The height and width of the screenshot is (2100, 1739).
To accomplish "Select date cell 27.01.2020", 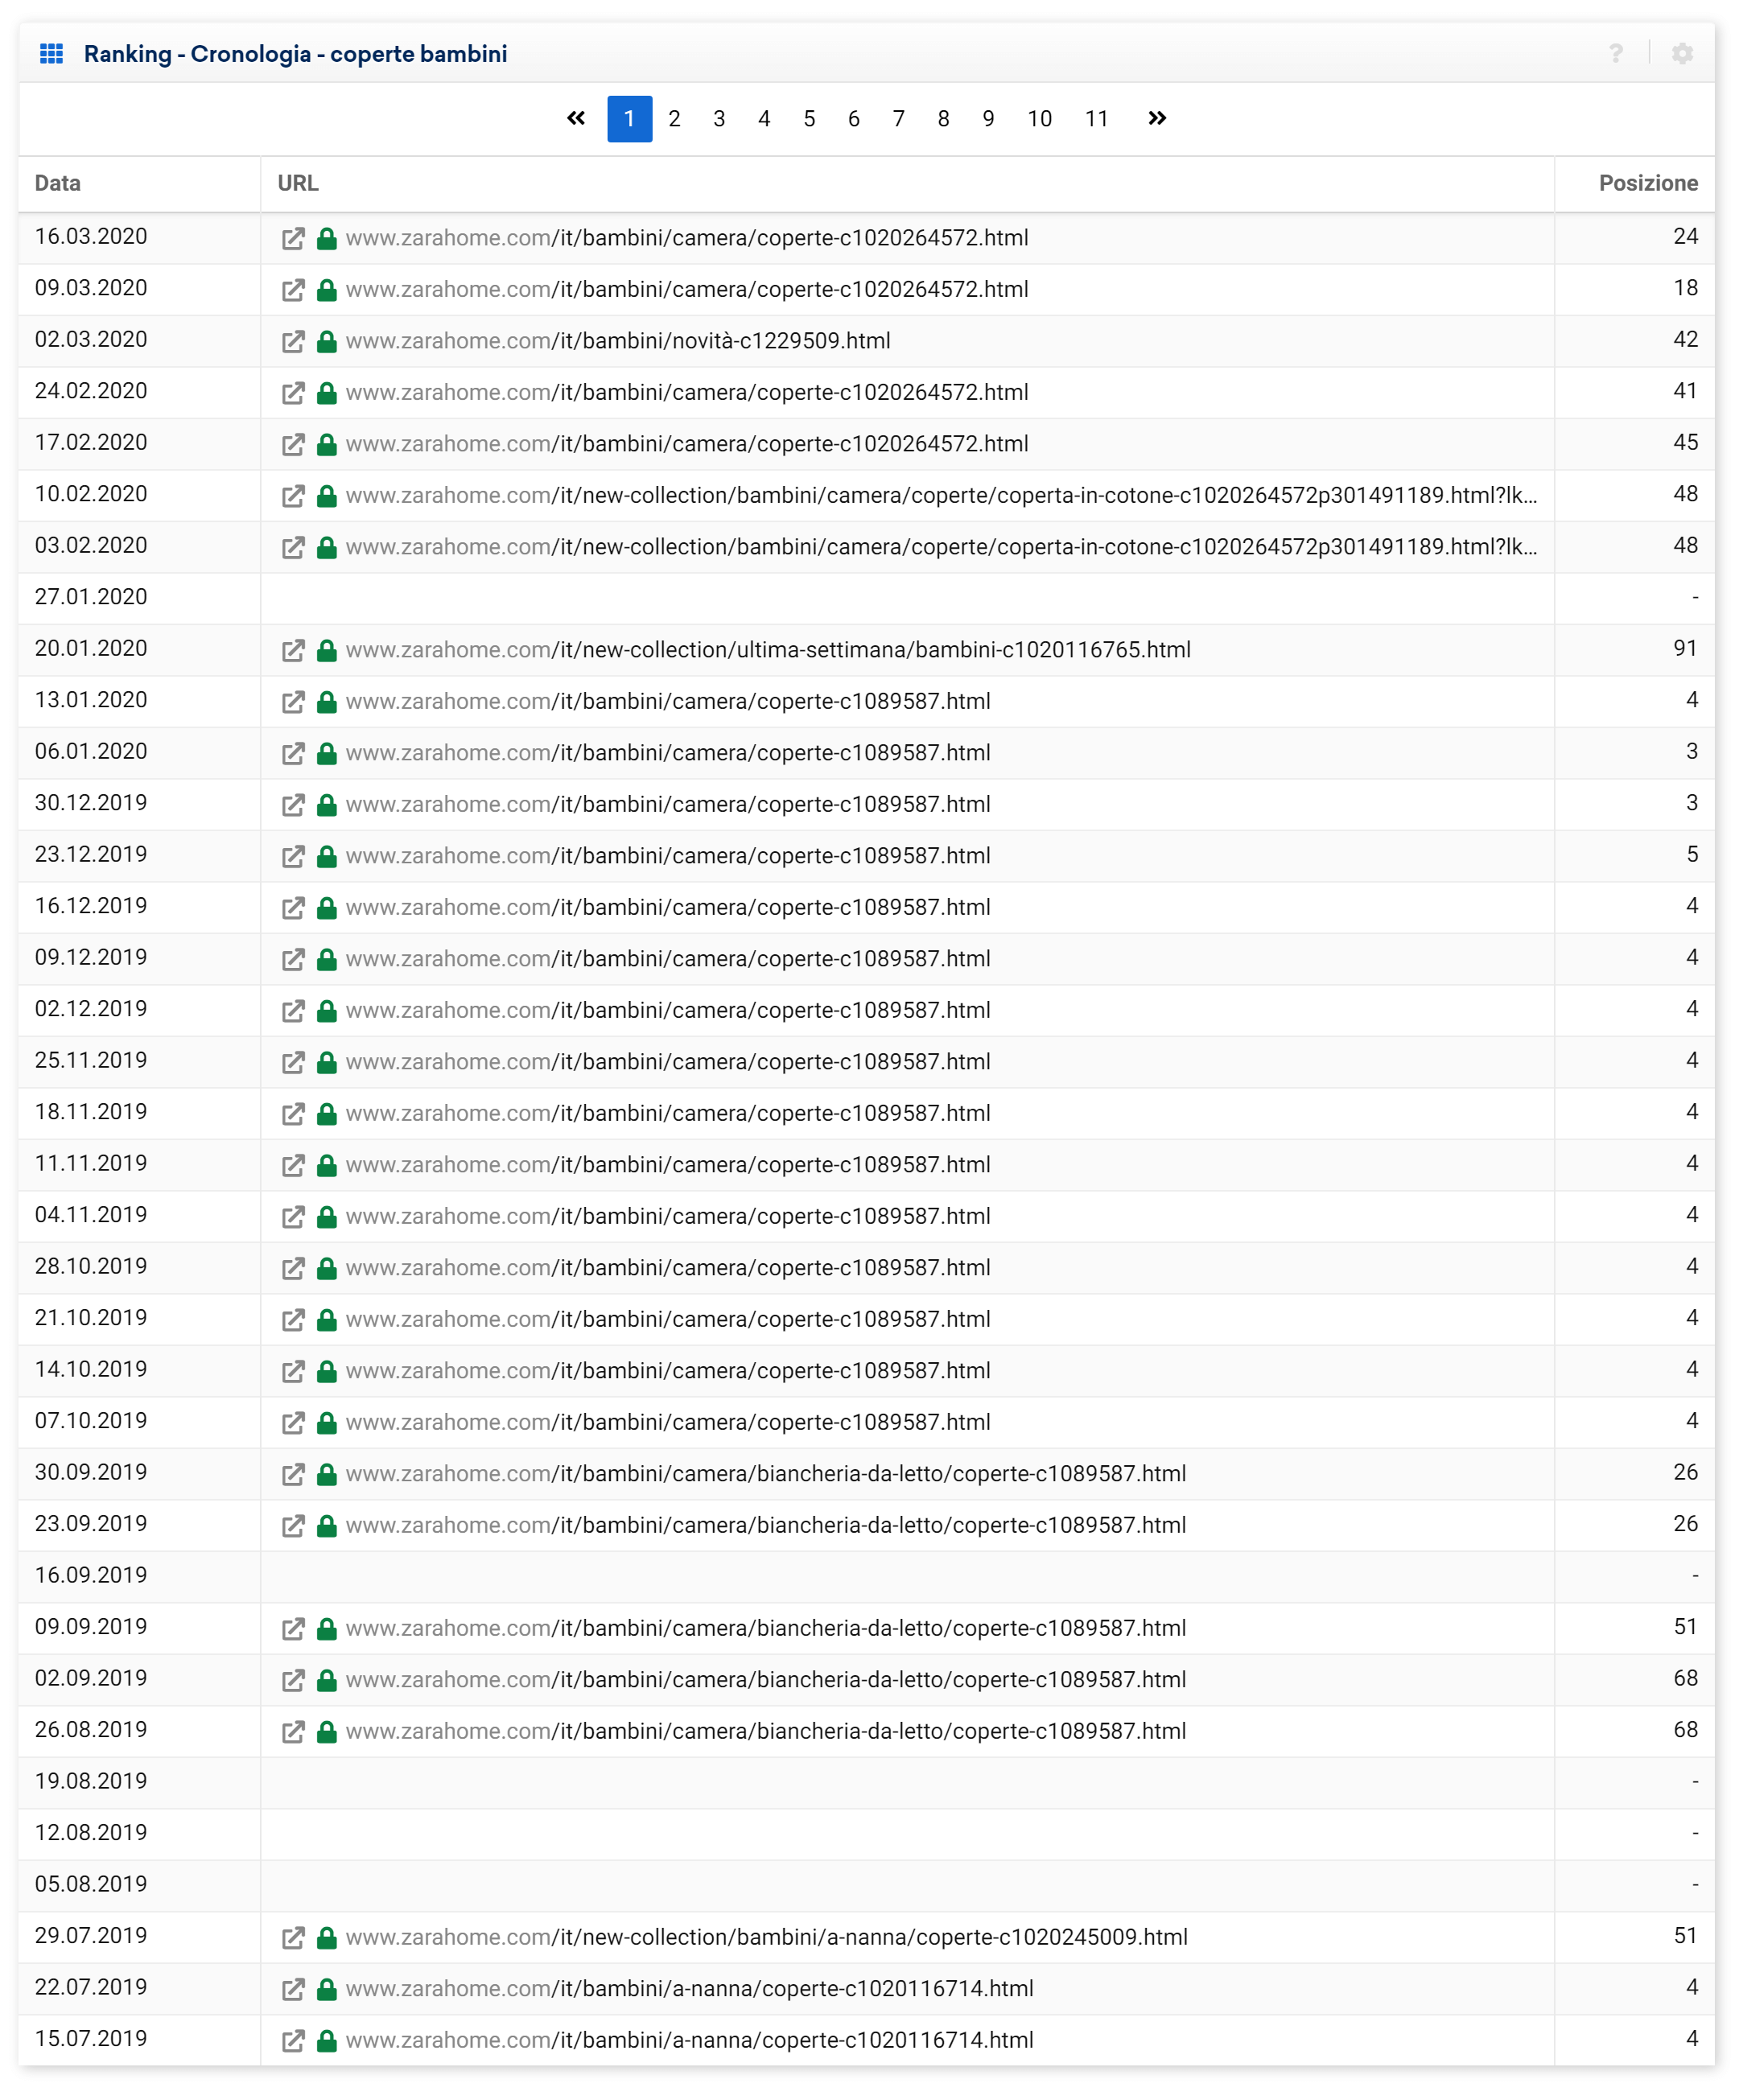I will (x=91, y=598).
